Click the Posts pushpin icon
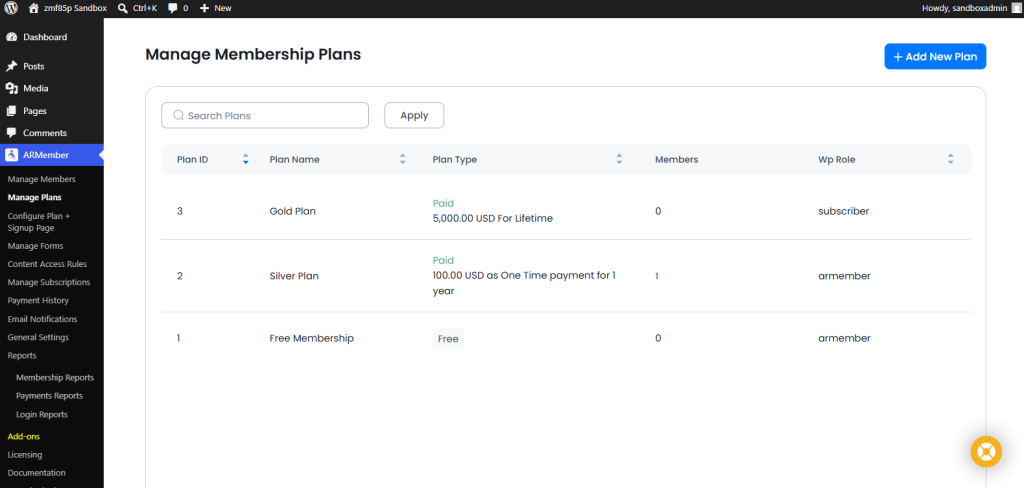 point(11,66)
